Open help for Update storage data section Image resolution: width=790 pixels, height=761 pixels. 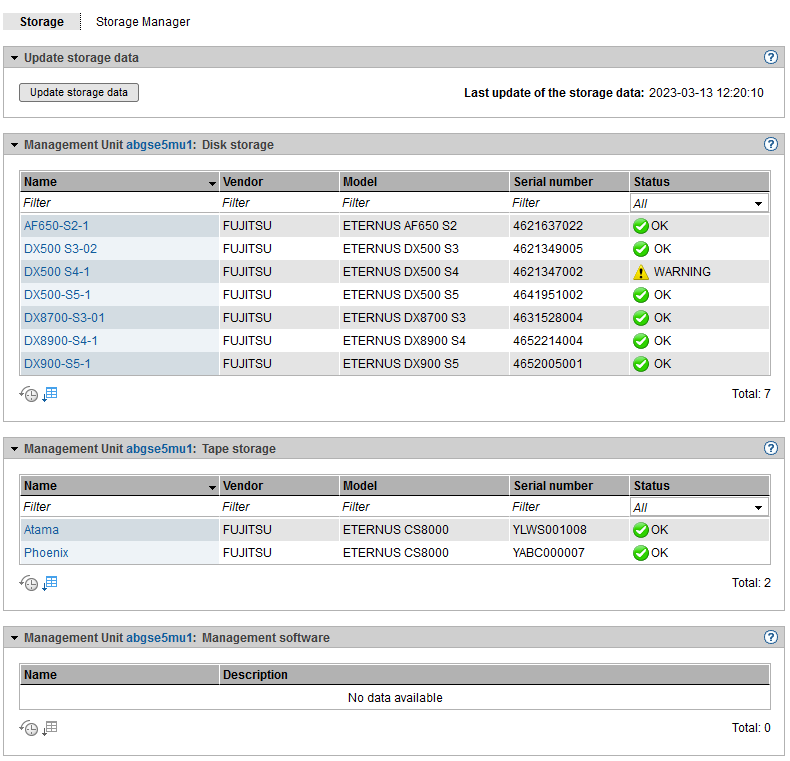[x=770, y=58]
